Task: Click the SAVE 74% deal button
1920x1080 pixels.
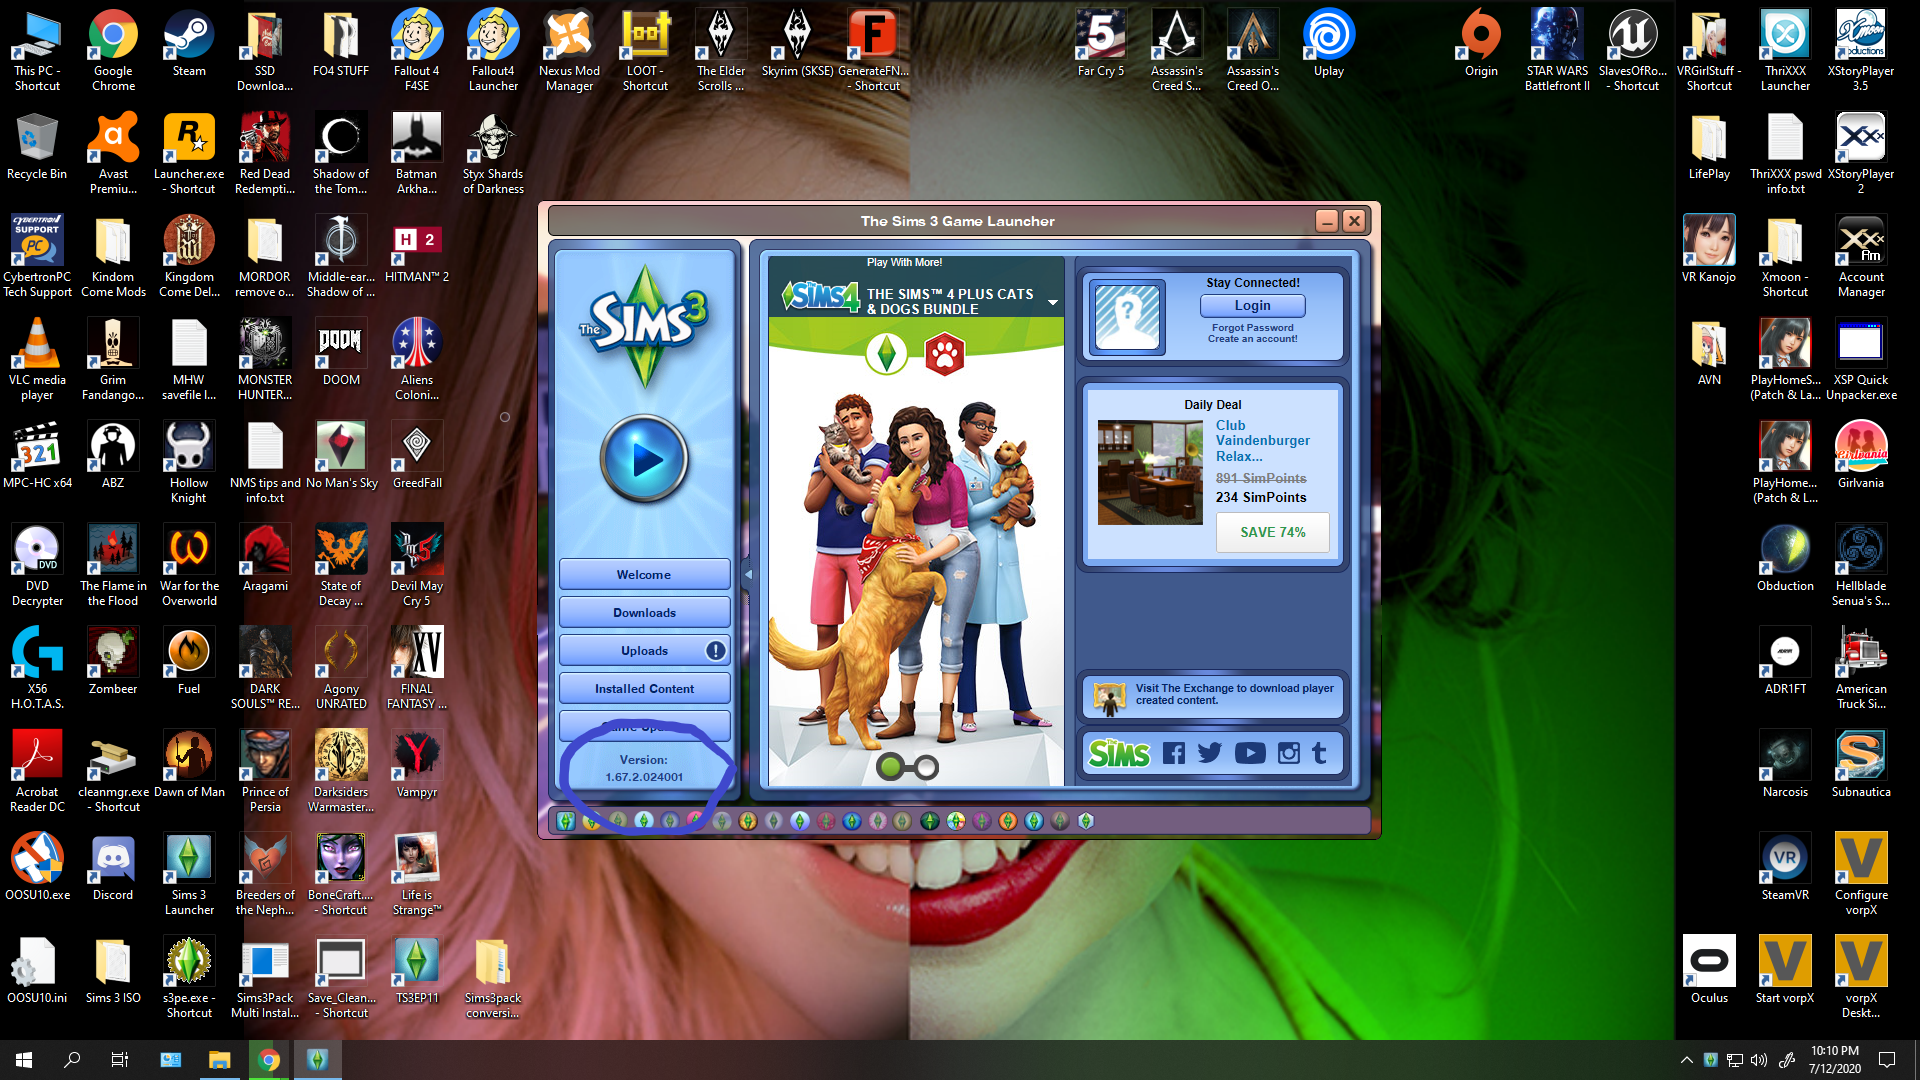Action: [x=1272, y=532]
